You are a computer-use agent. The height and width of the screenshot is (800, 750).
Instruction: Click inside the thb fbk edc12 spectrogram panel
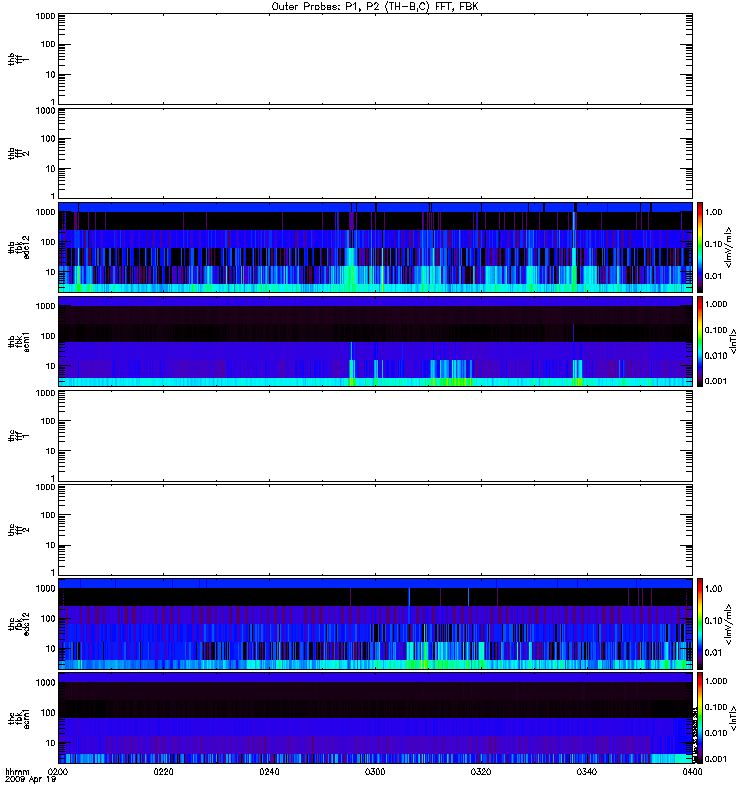pos(375,247)
